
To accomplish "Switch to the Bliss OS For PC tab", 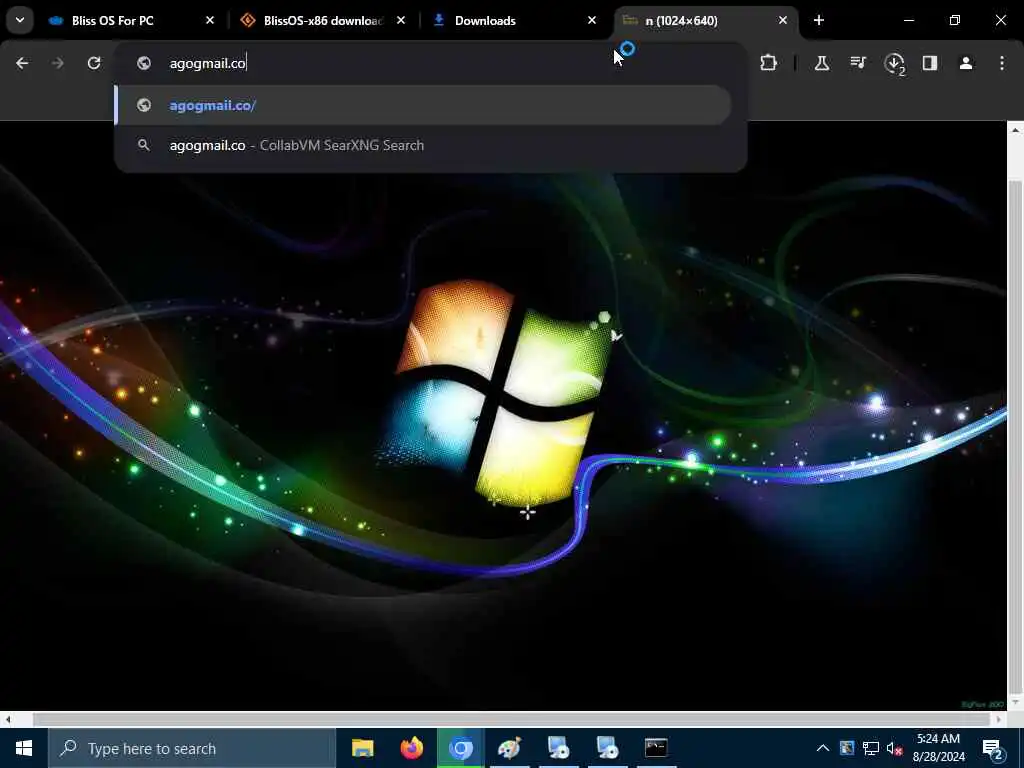I will [x=131, y=20].
